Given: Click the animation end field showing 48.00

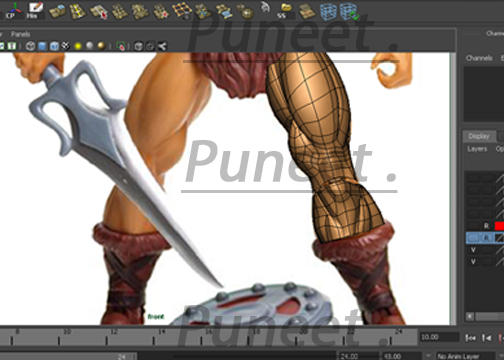Looking at the screenshot, I should pyautogui.click(x=402, y=356).
